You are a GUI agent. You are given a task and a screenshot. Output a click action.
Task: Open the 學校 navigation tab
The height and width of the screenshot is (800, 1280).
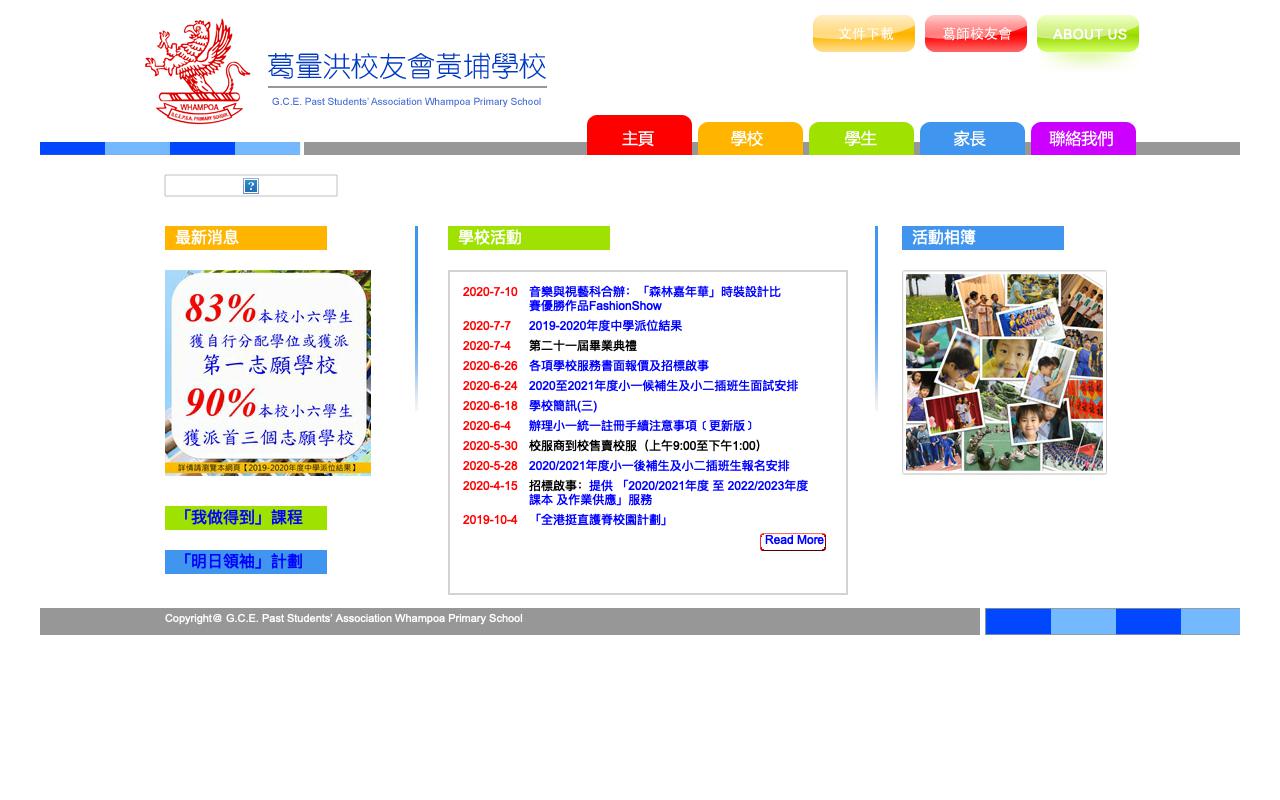point(750,139)
